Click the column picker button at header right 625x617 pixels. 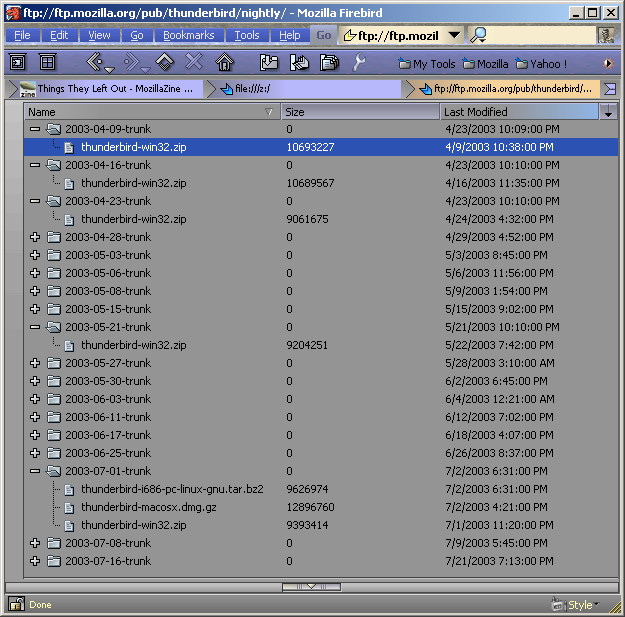point(608,112)
